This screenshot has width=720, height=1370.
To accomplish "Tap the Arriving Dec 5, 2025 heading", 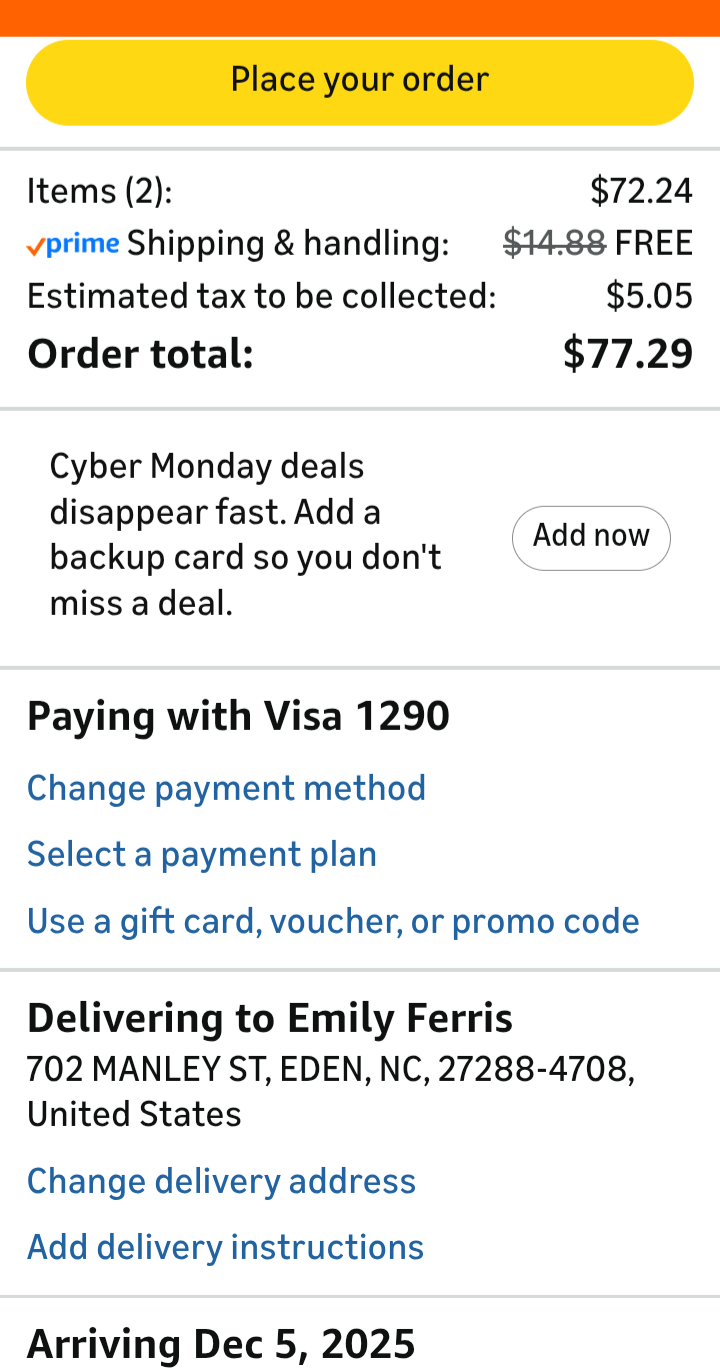I will (x=221, y=1344).
